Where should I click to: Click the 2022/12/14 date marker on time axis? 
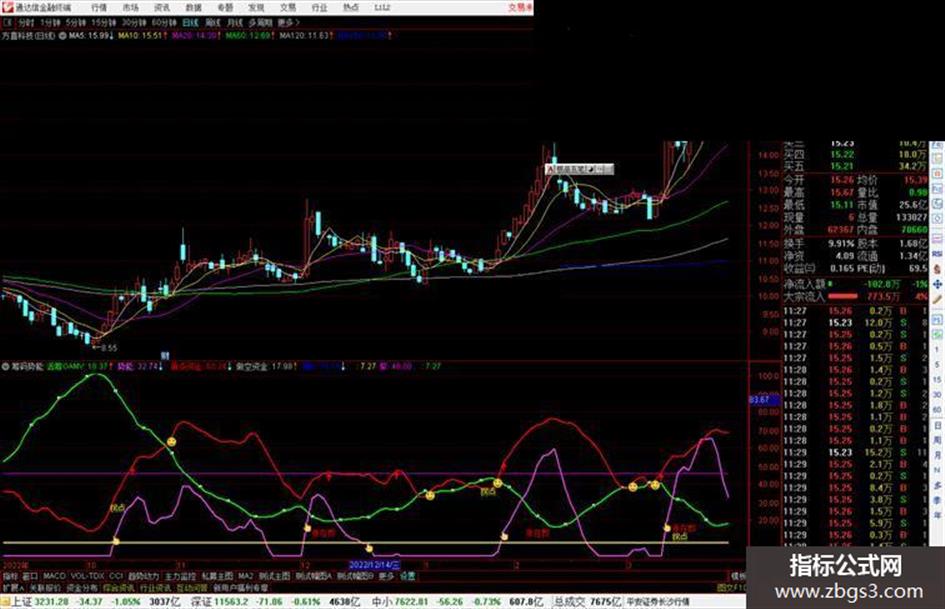tap(375, 566)
